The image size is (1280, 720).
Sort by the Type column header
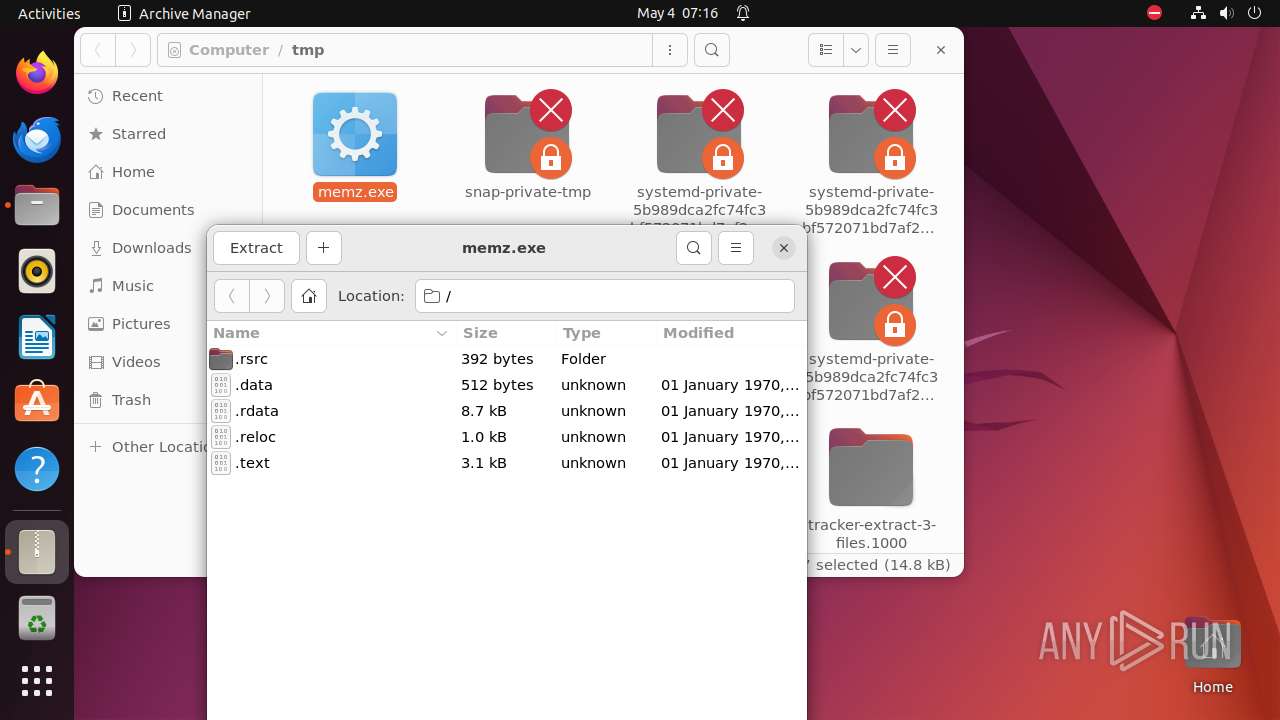(x=605, y=333)
